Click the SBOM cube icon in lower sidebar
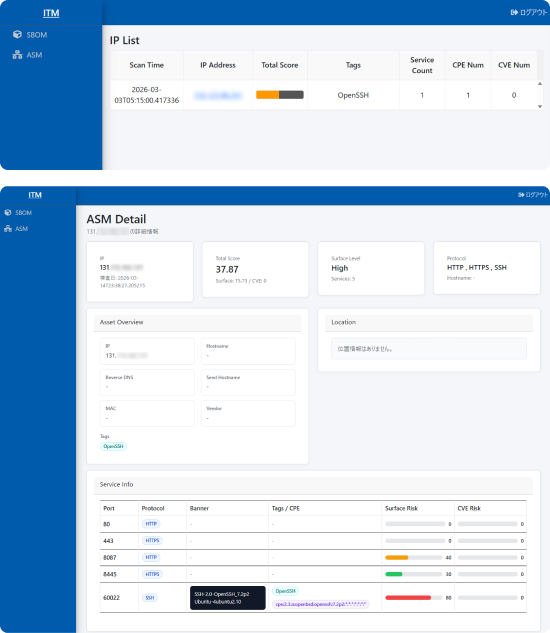 (x=8, y=212)
